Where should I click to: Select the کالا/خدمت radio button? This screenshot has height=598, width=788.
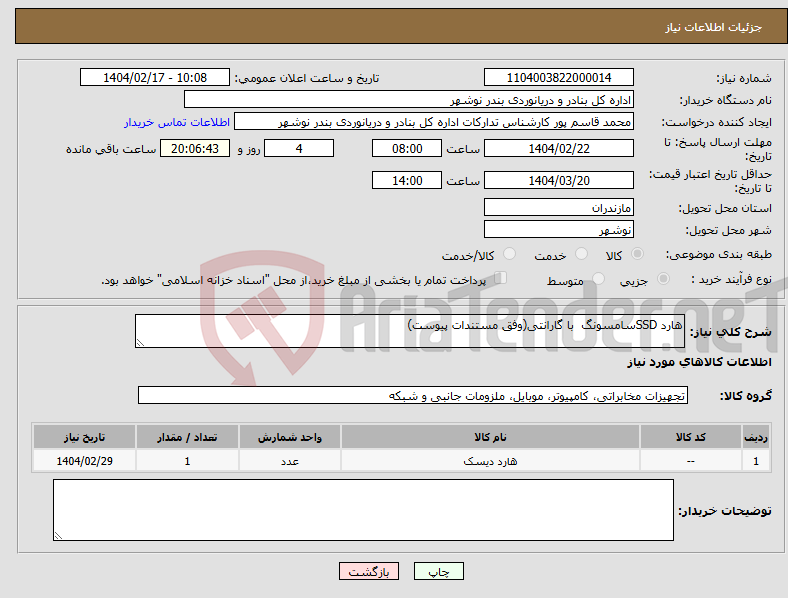pyautogui.click(x=509, y=254)
